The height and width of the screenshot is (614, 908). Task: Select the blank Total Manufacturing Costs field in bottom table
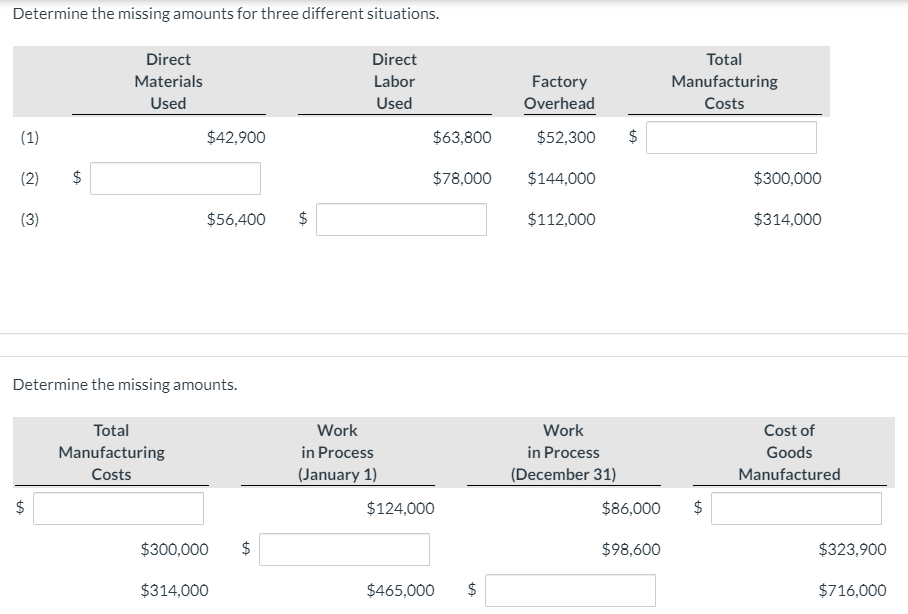pos(118,508)
